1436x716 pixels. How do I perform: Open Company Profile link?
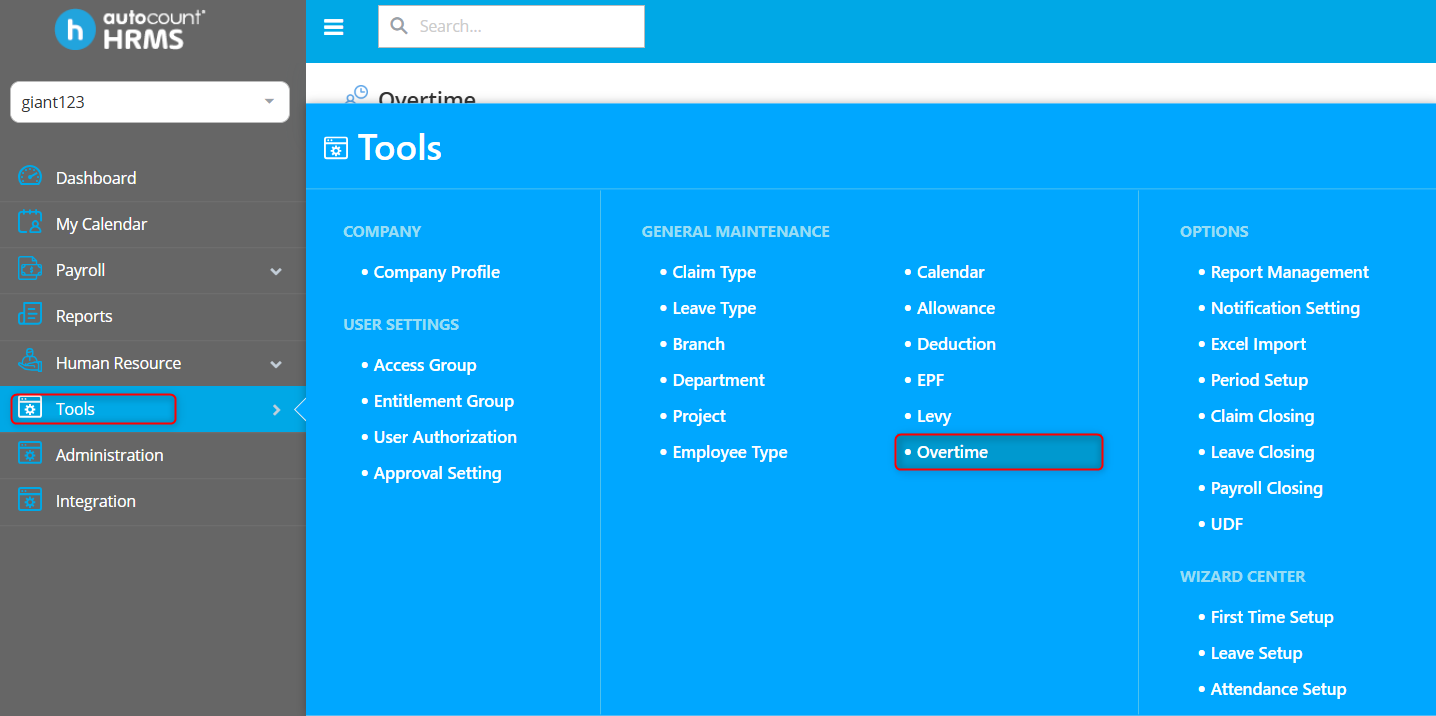pos(436,272)
